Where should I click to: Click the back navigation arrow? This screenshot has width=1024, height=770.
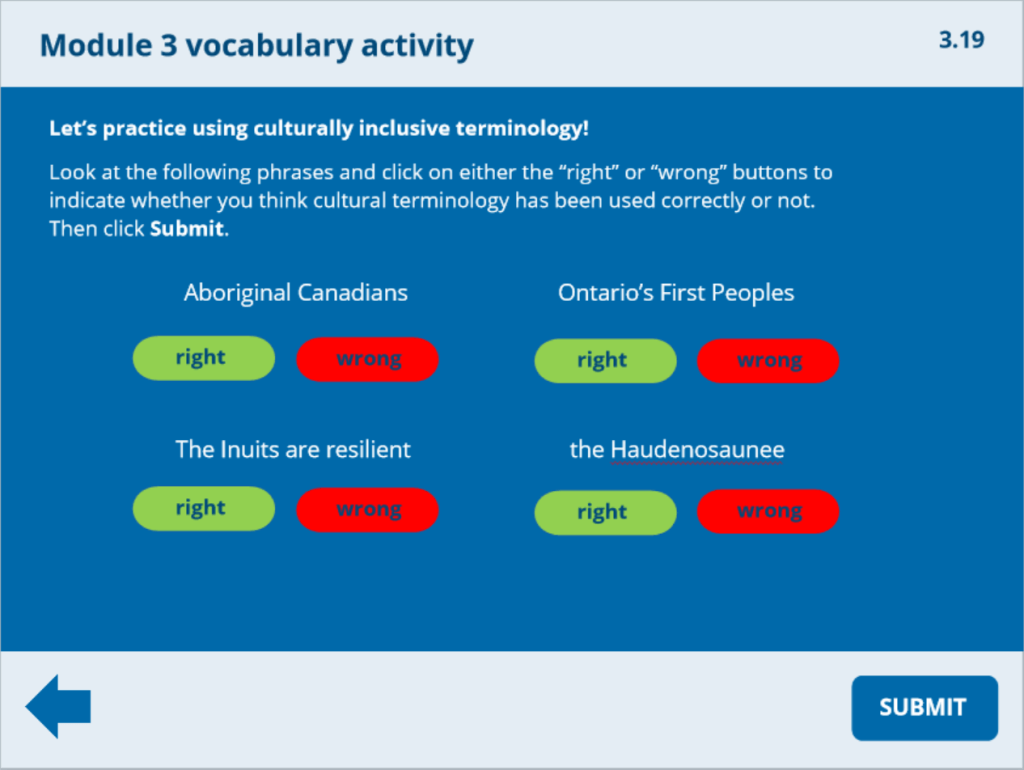click(57, 706)
